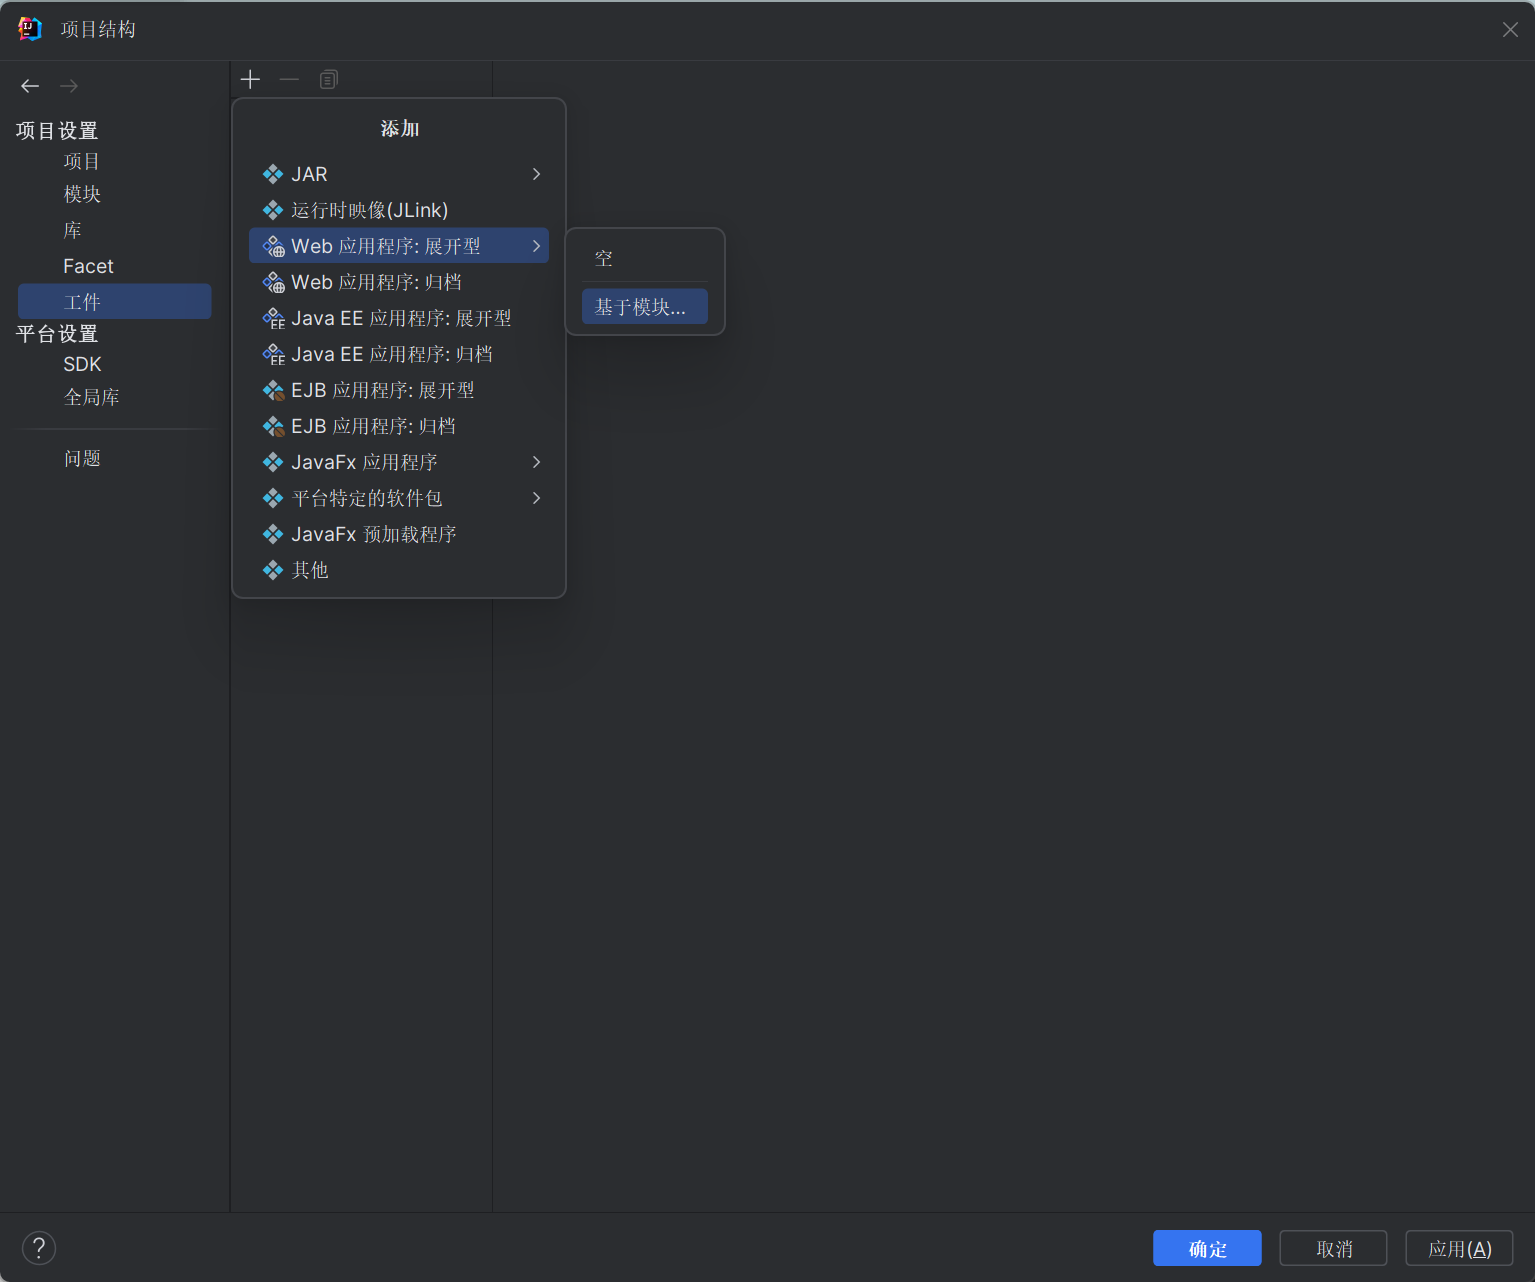Select Java EE 应用程序: 归档 entry
Image resolution: width=1535 pixels, height=1282 pixels.
399,354
